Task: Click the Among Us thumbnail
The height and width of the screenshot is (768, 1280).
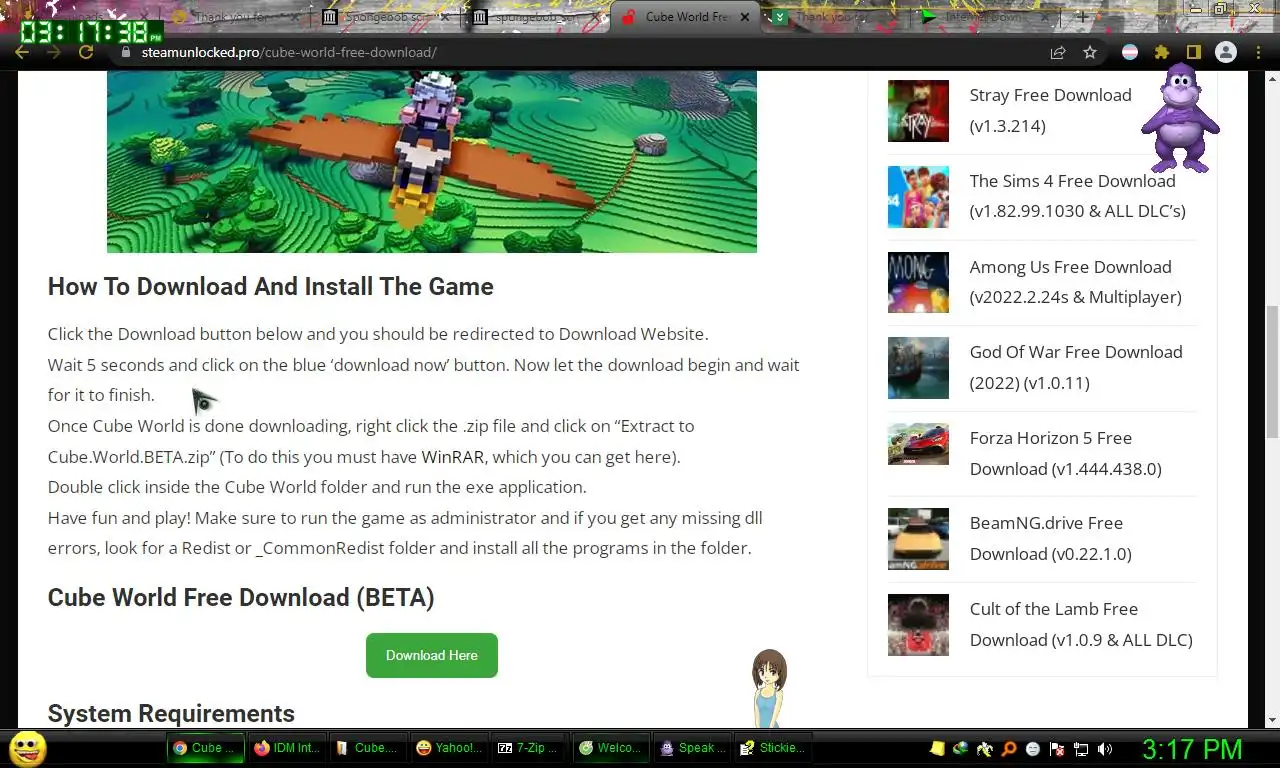Action: pyautogui.click(x=918, y=283)
